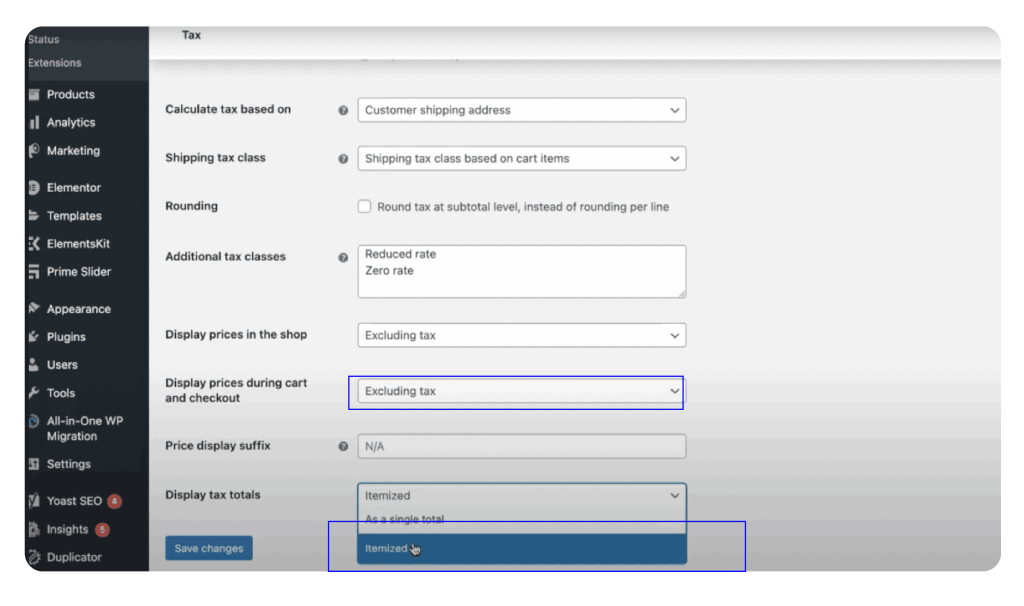Open Elementor using its sidebar icon
Image resolution: width=1024 pixels, height=606 pixels.
pyautogui.click(x=35, y=188)
